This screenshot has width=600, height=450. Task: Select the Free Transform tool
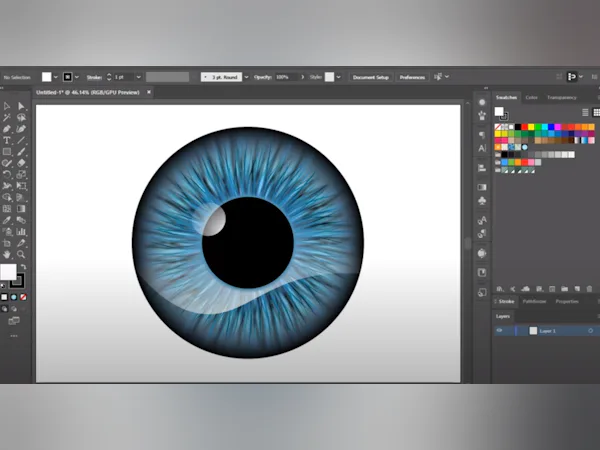(21, 186)
